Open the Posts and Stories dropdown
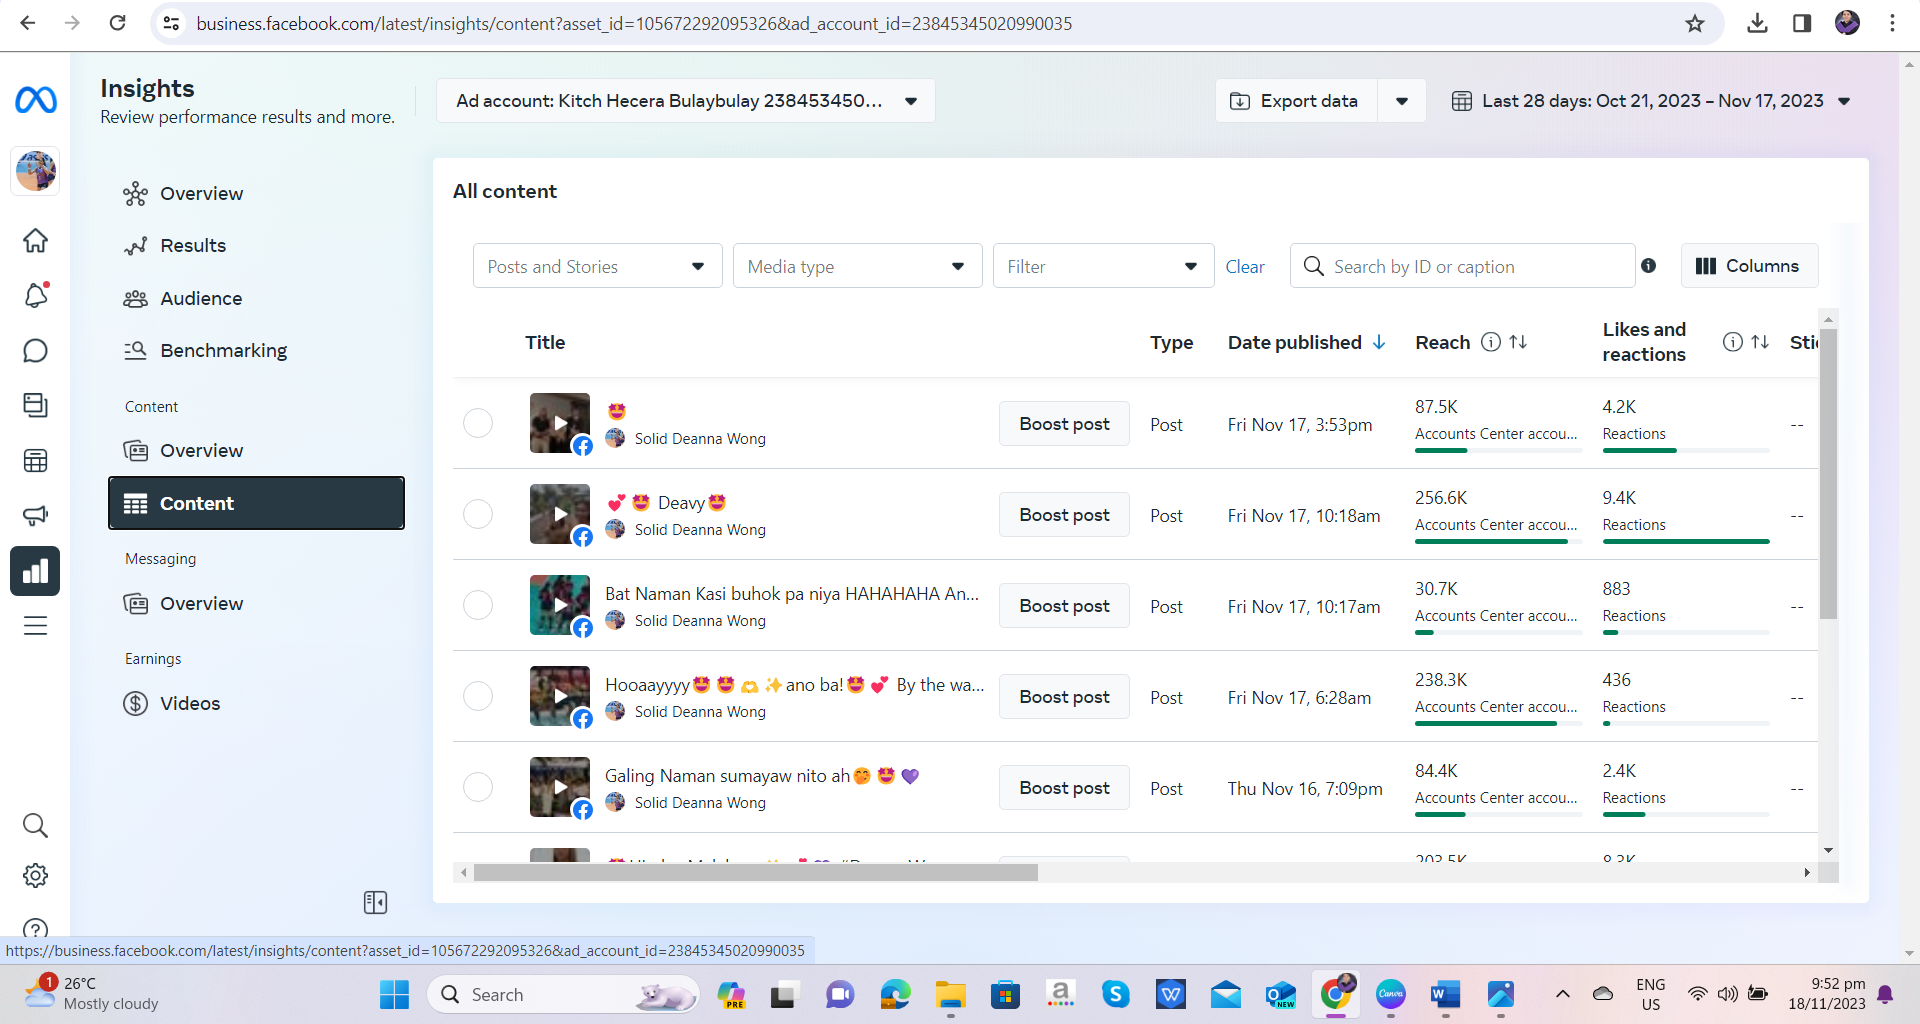The width and height of the screenshot is (1920, 1024). click(597, 266)
